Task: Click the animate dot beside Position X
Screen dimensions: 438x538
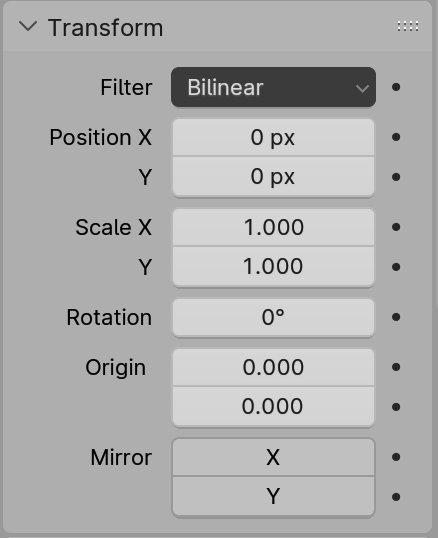Action: pos(396,137)
